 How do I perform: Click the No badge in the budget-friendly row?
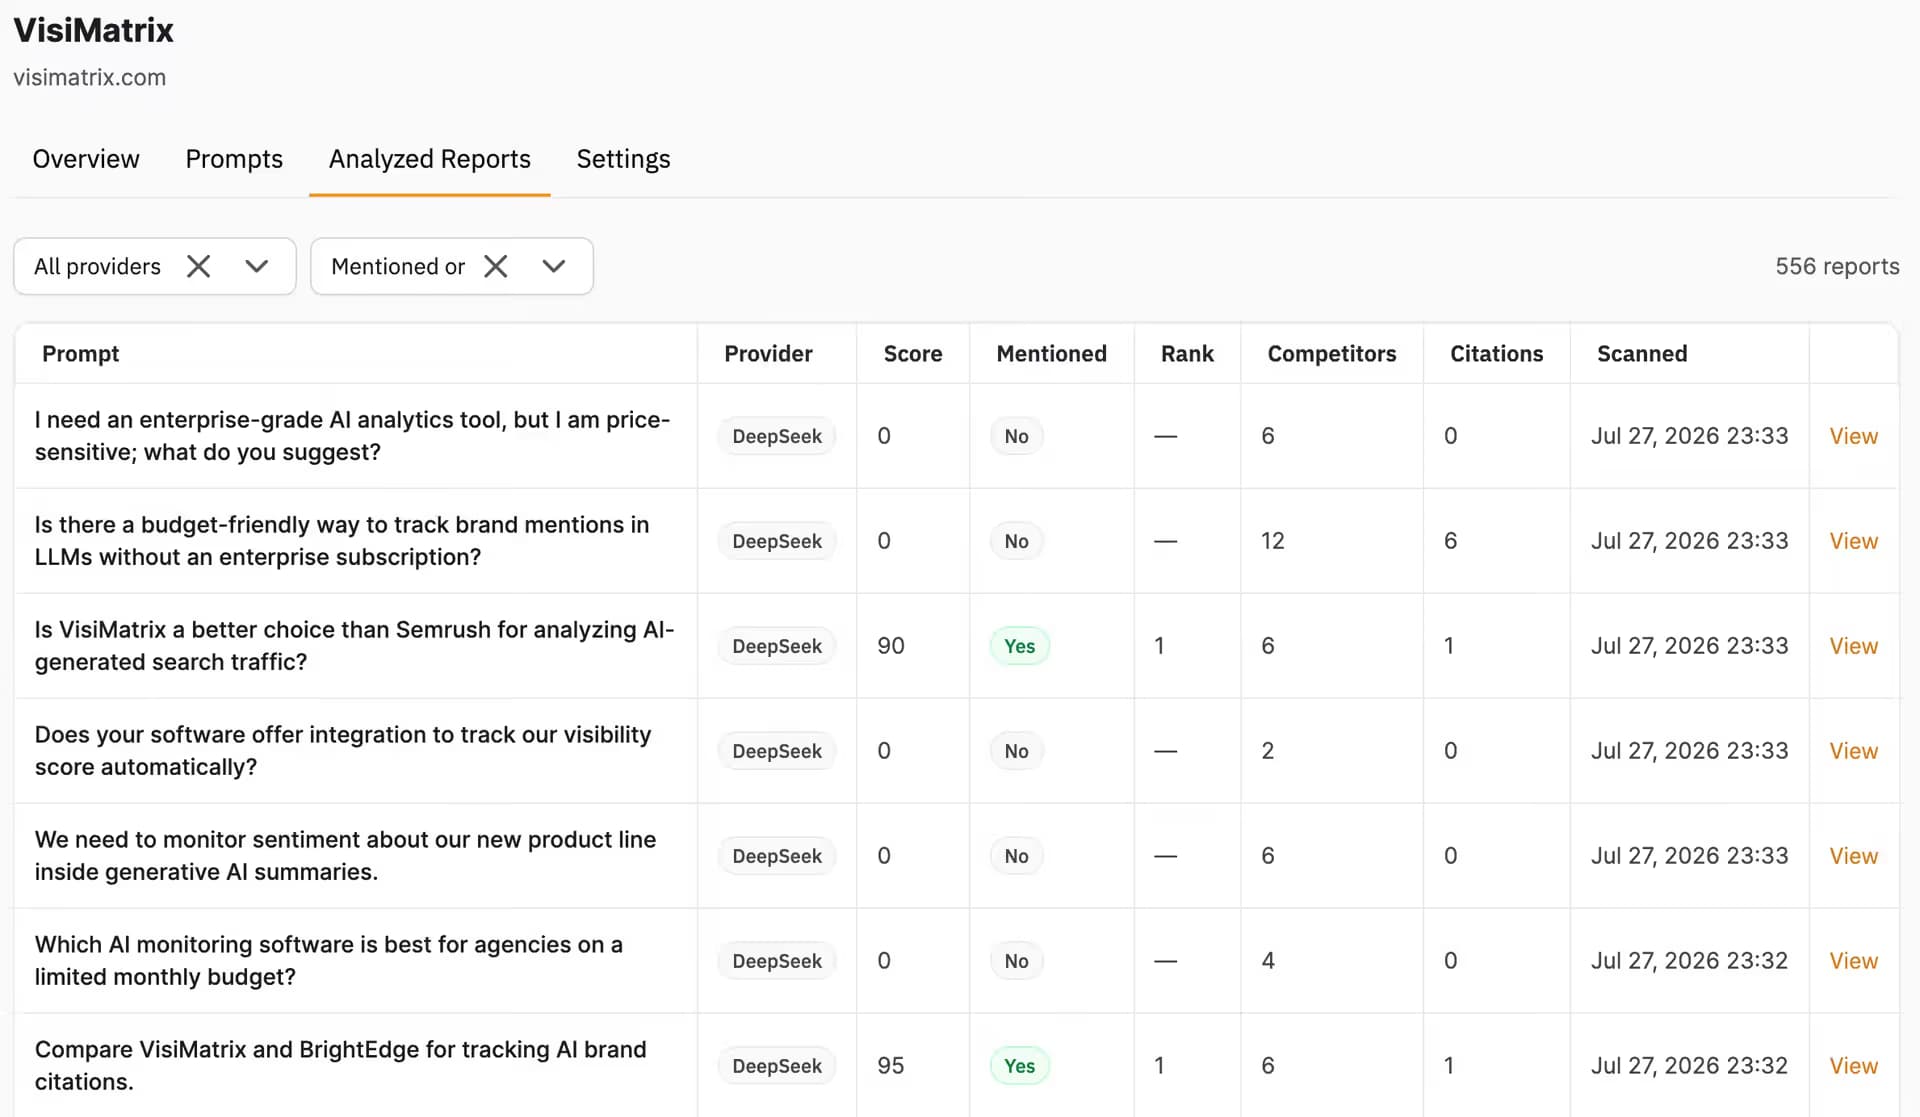tap(1017, 541)
